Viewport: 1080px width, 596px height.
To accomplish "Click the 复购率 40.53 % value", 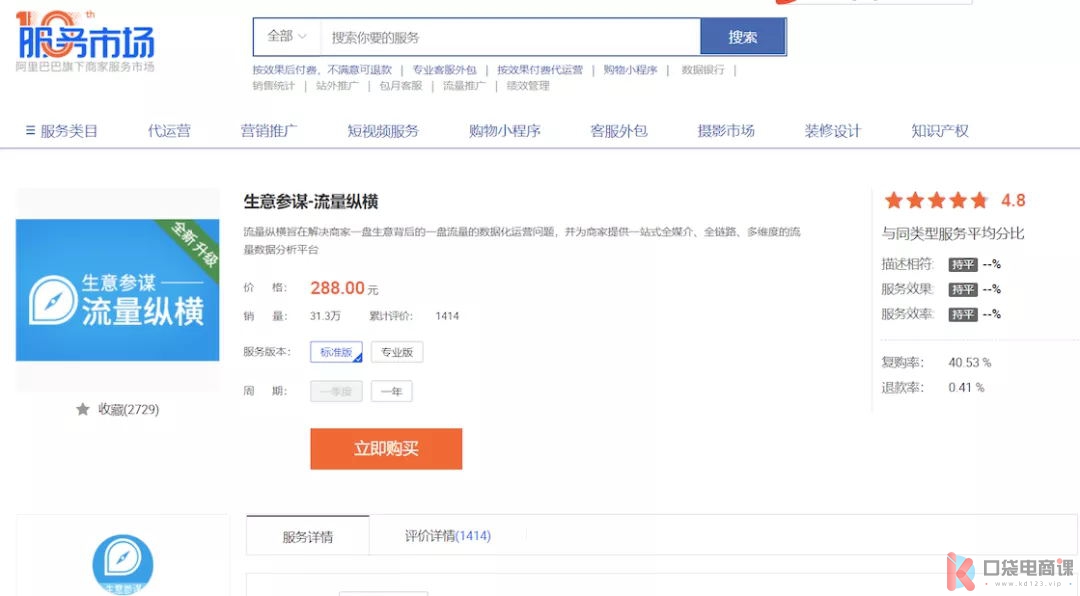I will tap(969, 362).
